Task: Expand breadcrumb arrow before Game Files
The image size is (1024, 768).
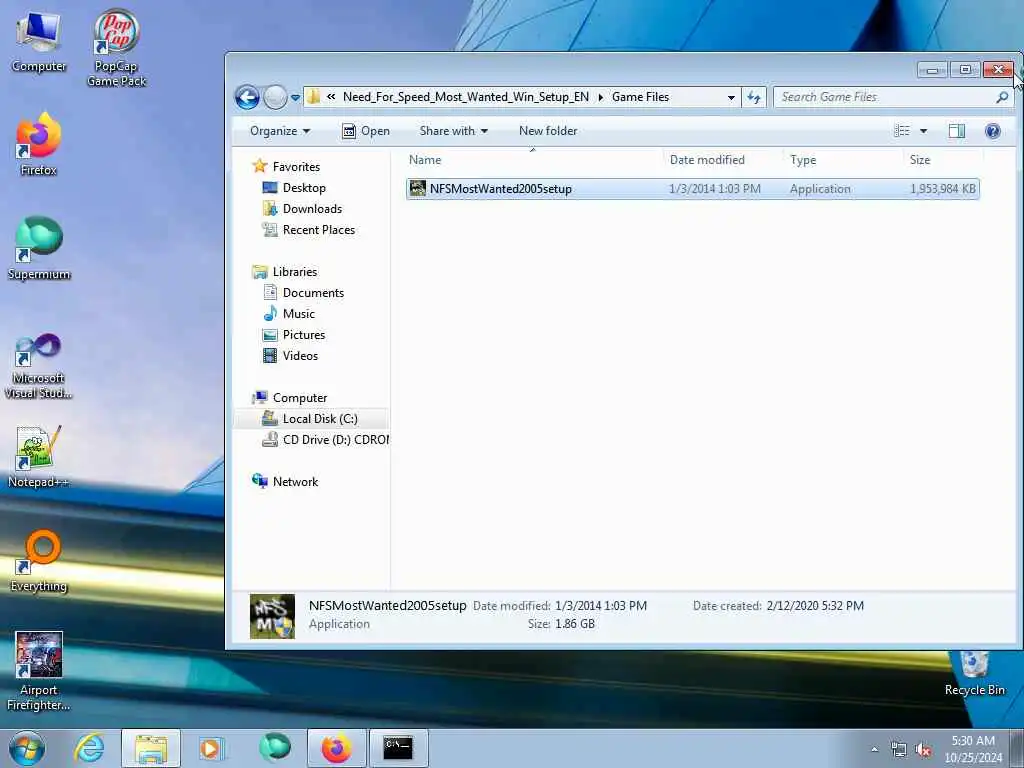Action: coord(600,97)
